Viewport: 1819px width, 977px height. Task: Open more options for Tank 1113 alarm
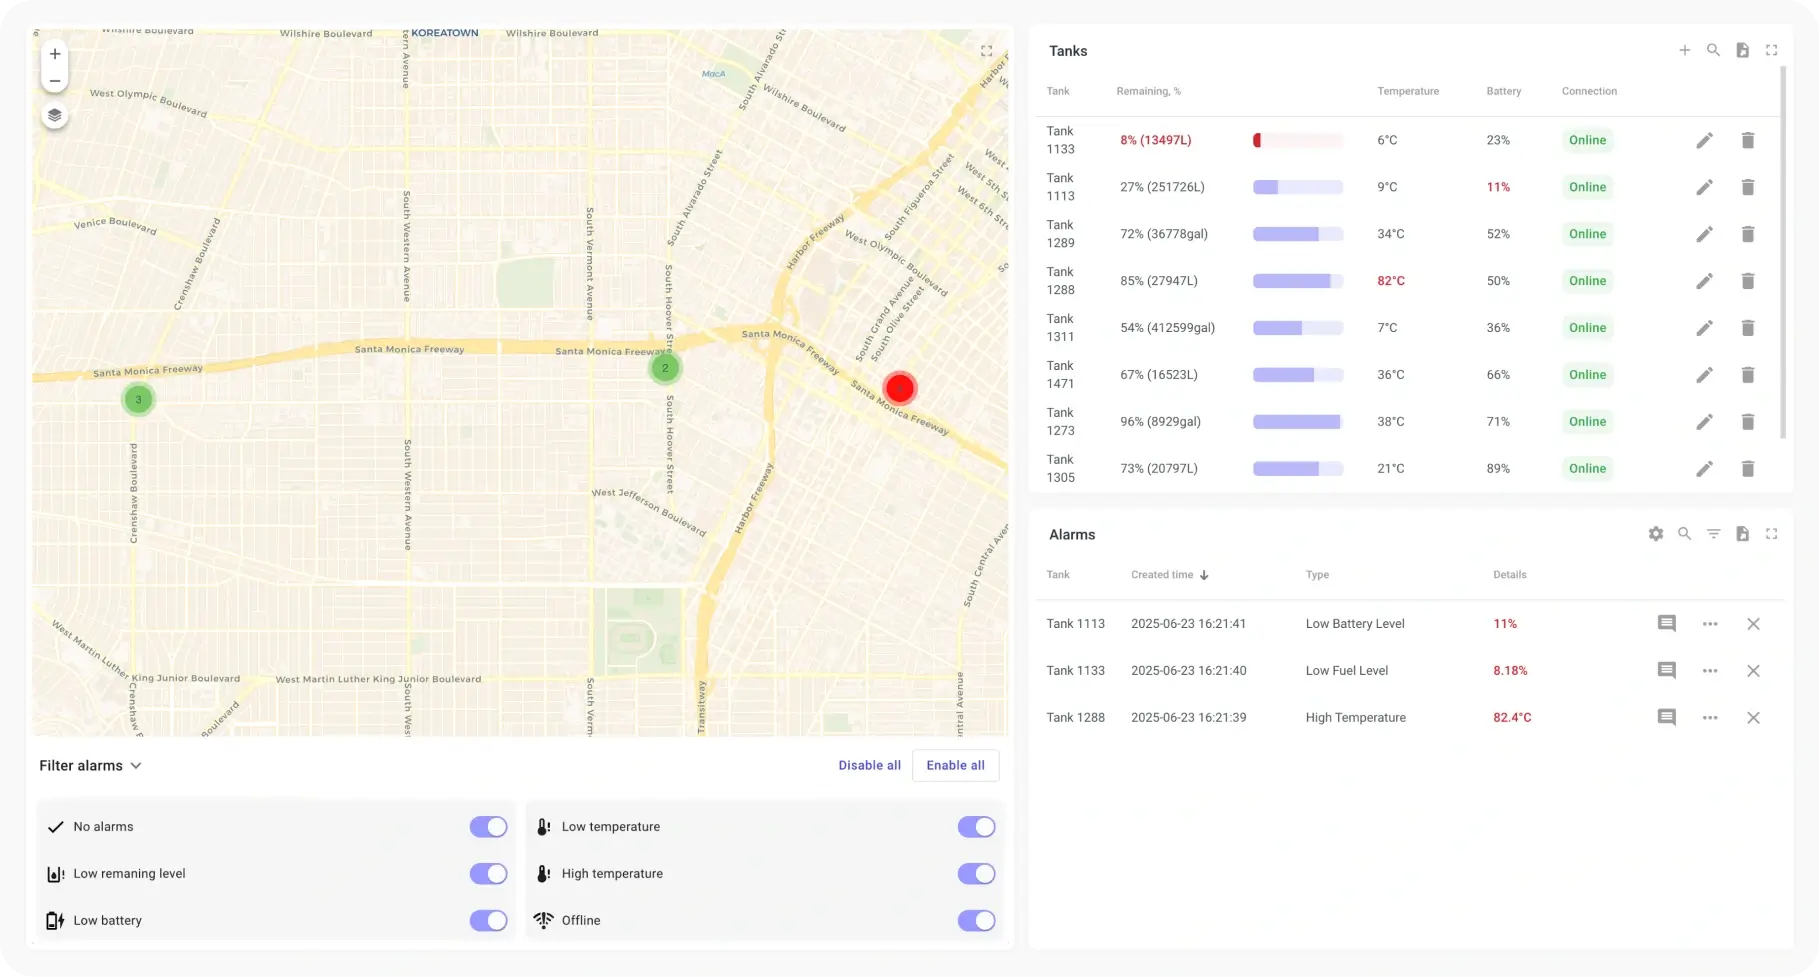pyautogui.click(x=1709, y=623)
